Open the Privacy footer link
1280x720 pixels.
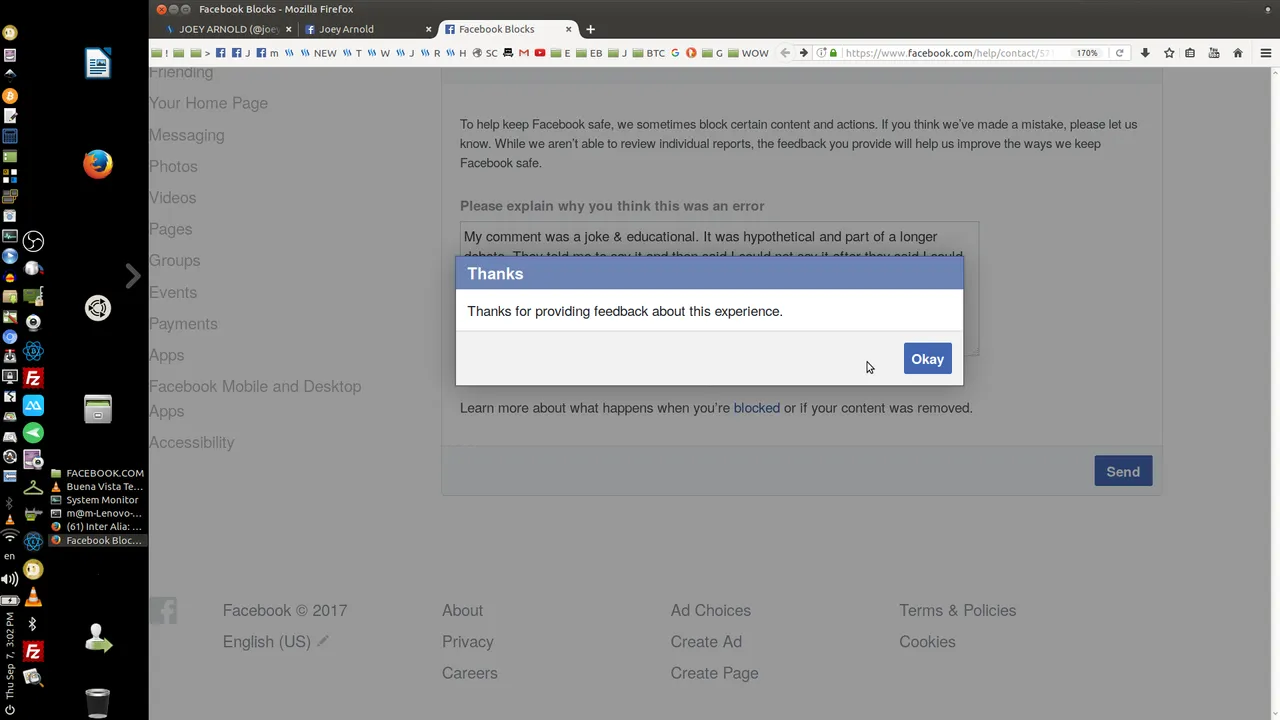[468, 642]
